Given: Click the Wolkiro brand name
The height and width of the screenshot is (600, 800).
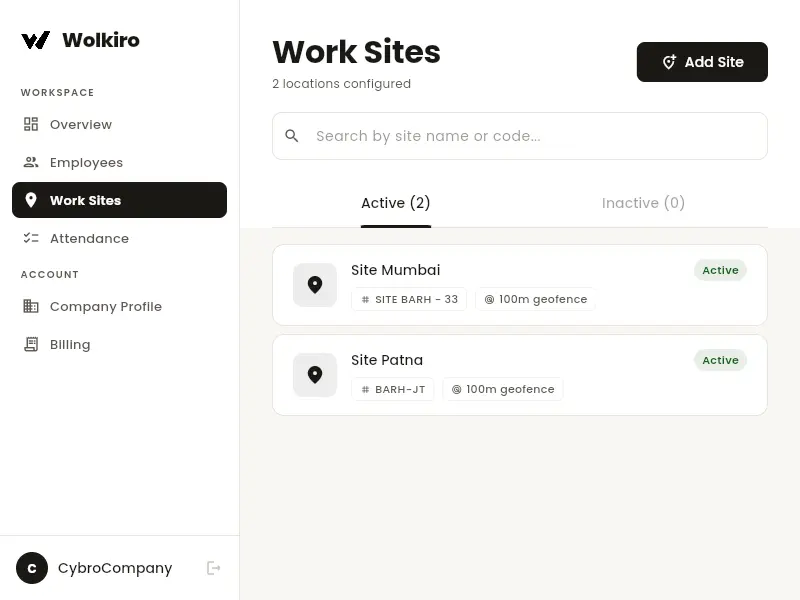Looking at the screenshot, I should tap(101, 40).
